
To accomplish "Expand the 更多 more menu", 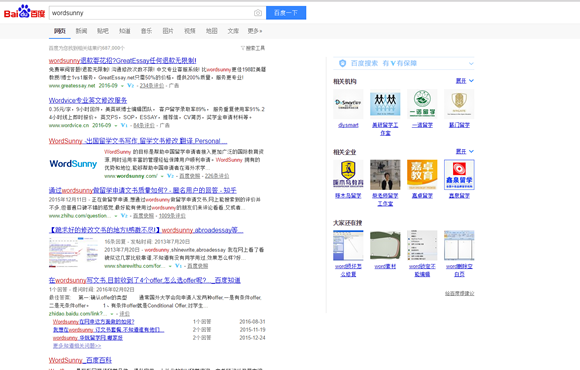I will click(254, 31).
